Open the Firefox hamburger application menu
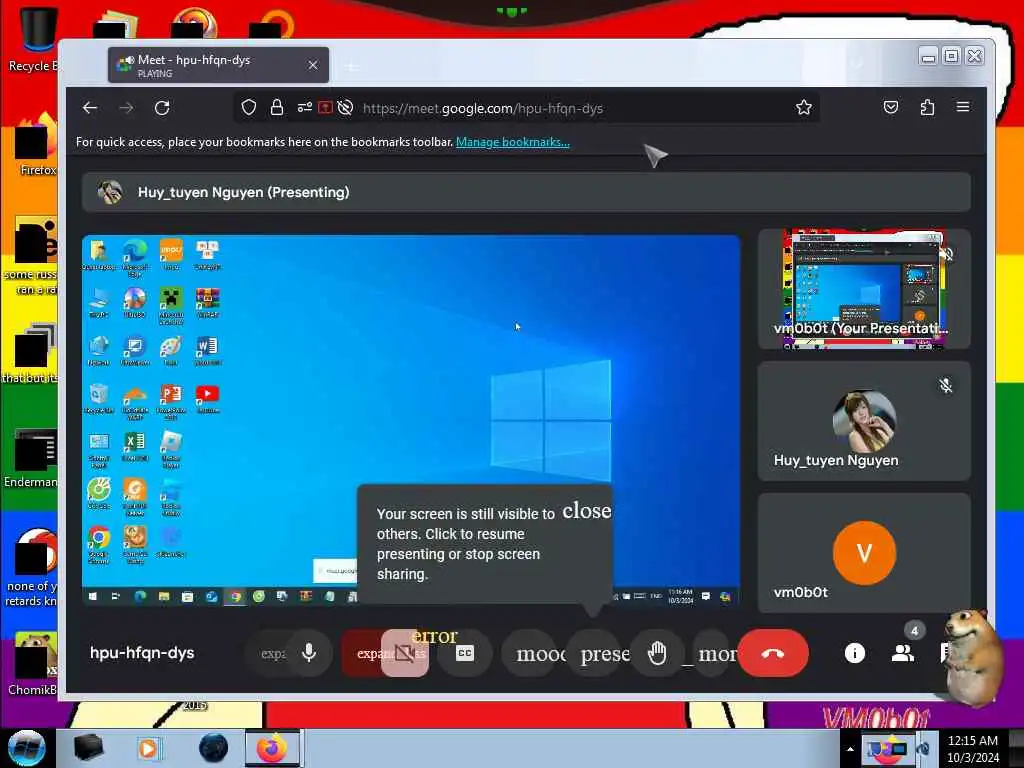The image size is (1024, 768). click(963, 107)
